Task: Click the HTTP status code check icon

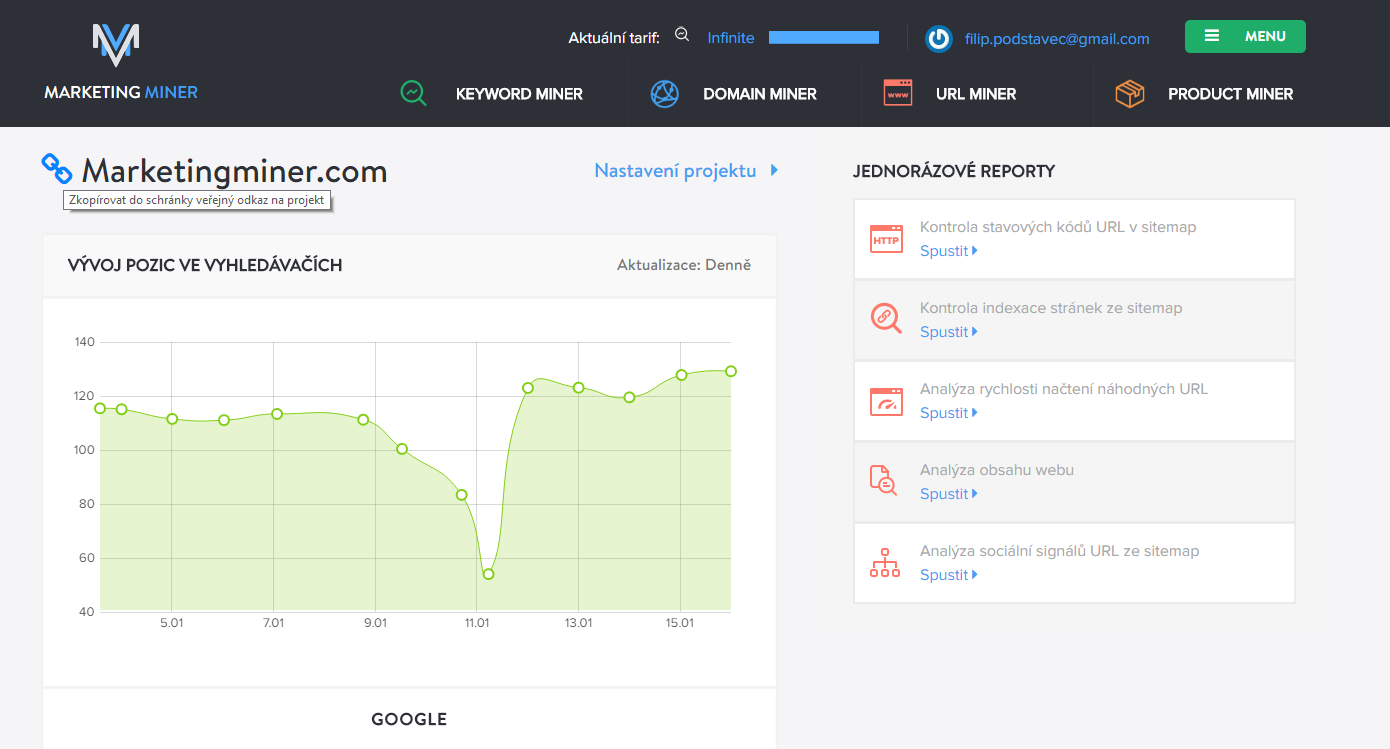Action: [886, 239]
